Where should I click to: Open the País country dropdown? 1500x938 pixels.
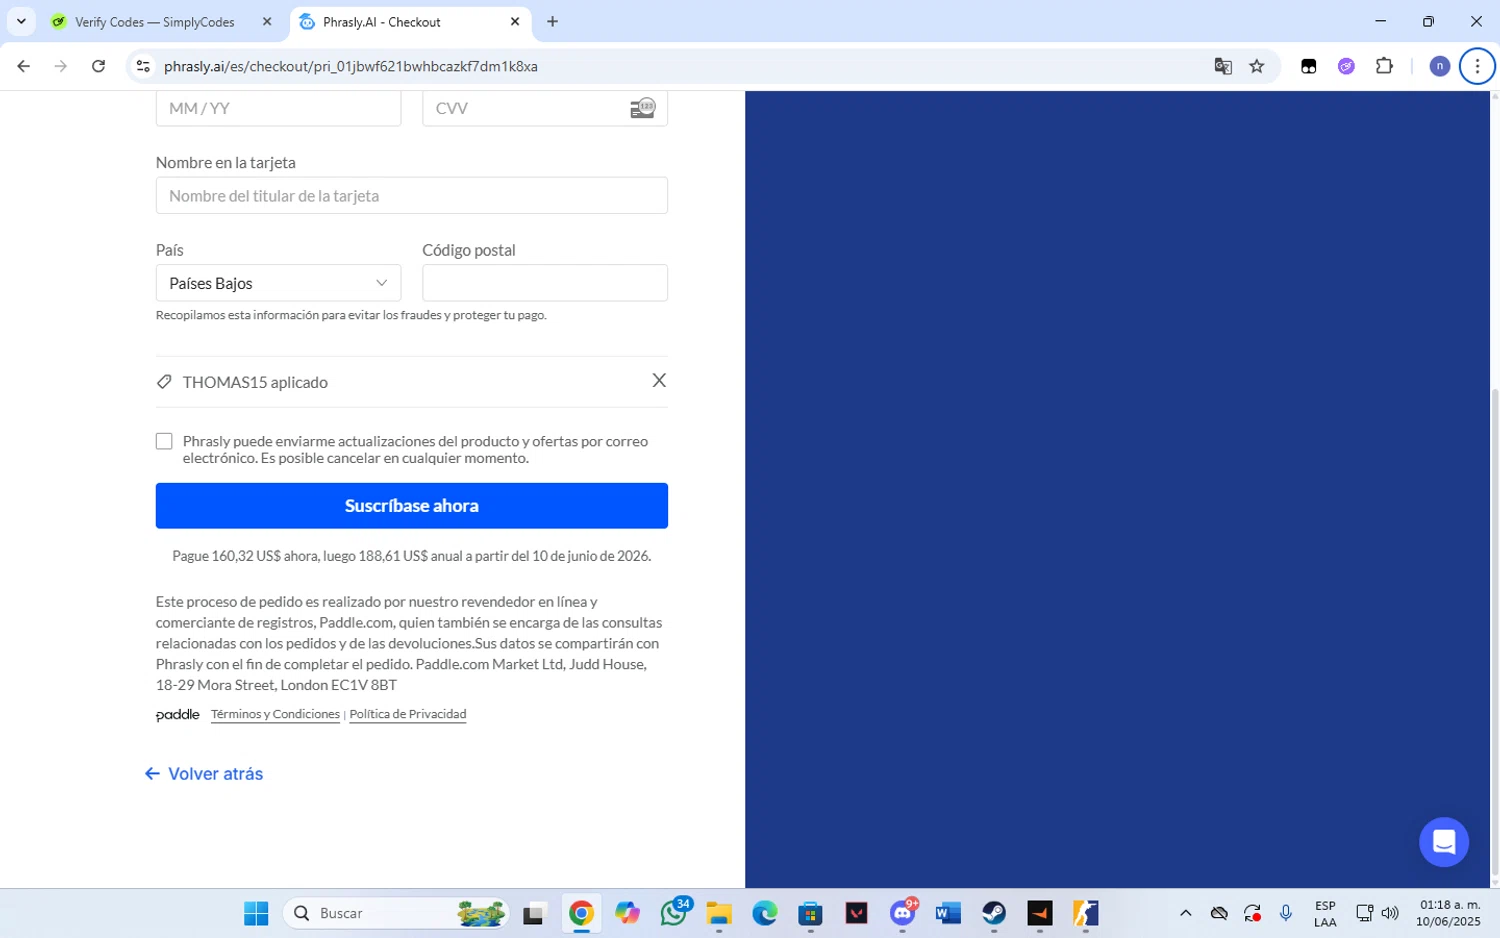pyautogui.click(x=278, y=283)
